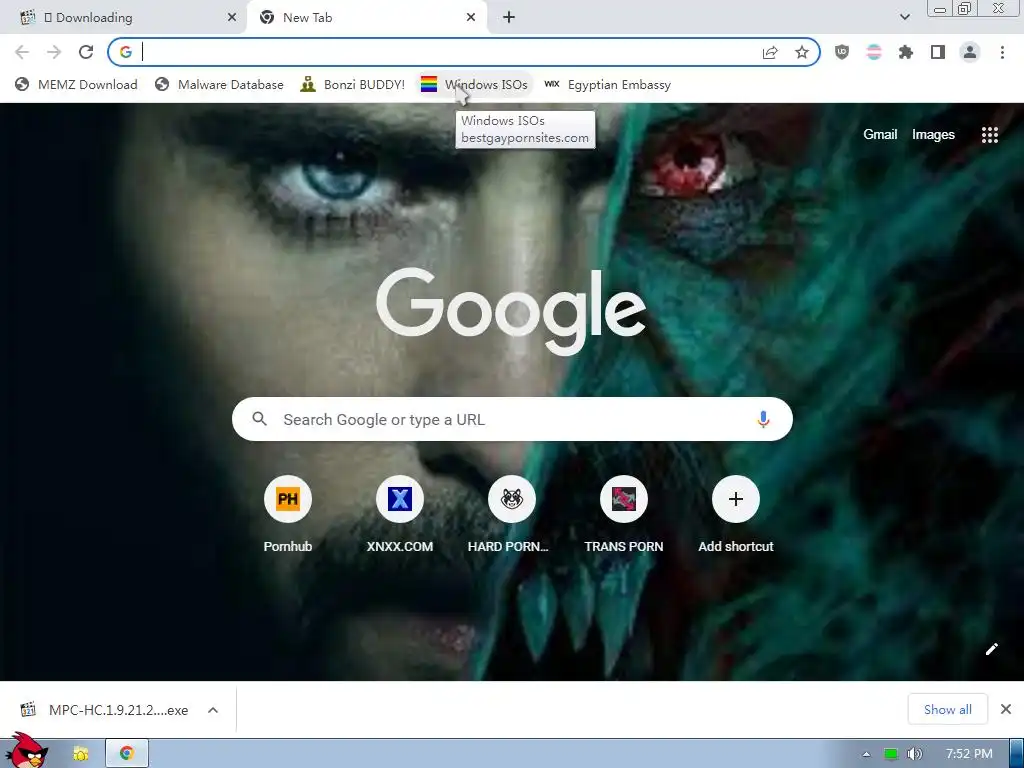Show hidden system tray icons

point(866,754)
